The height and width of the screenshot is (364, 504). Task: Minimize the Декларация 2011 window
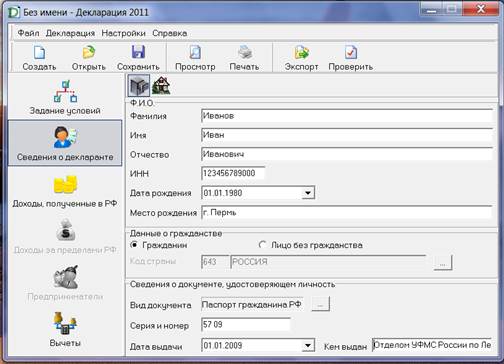click(x=431, y=9)
